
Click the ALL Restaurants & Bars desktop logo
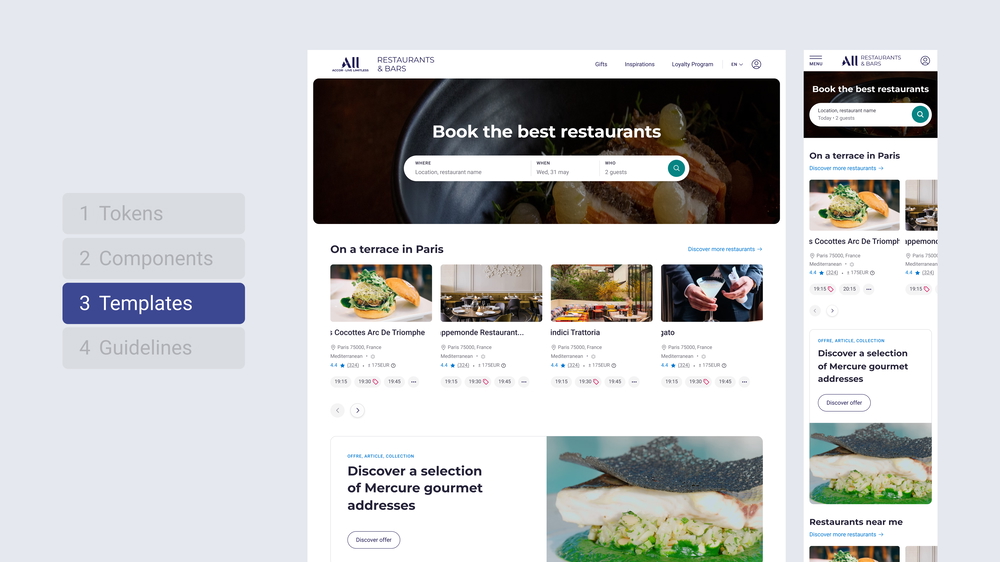(x=383, y=64)
